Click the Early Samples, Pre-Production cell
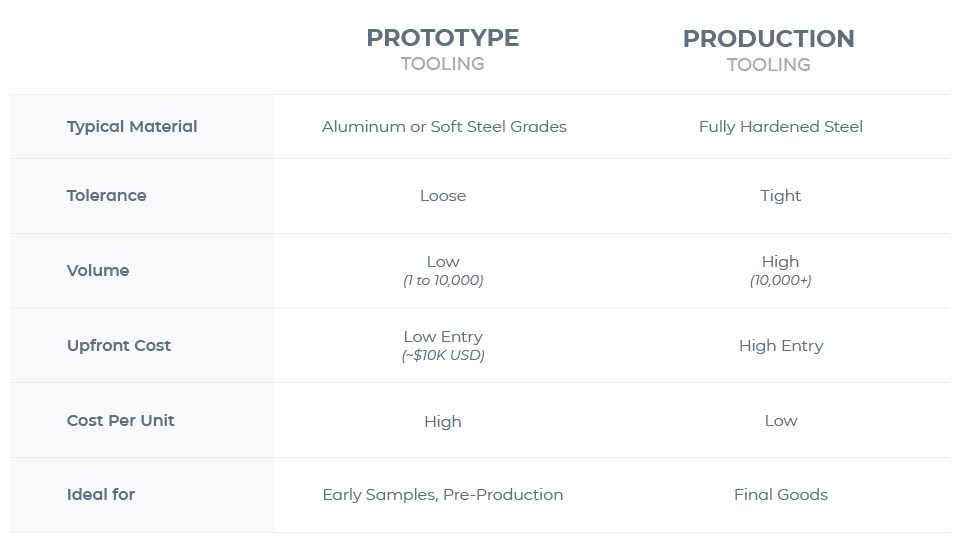 [x=443, y=495]
